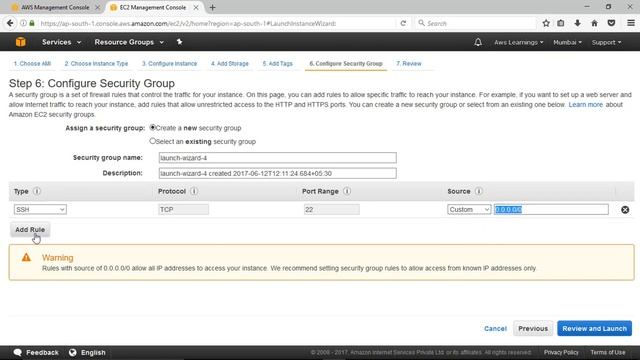Change language via English label
This screenshot has height=360, width=640.
tap(93, 352)
